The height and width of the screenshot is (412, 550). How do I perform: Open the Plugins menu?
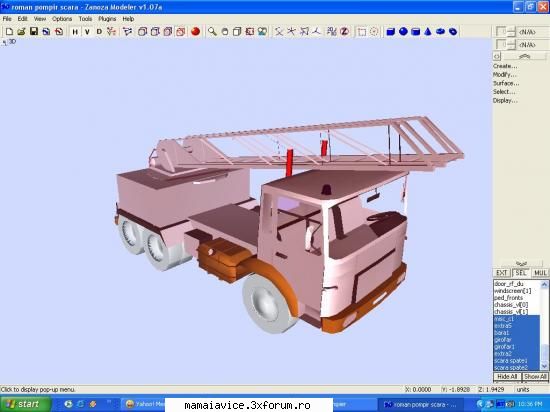107,19
